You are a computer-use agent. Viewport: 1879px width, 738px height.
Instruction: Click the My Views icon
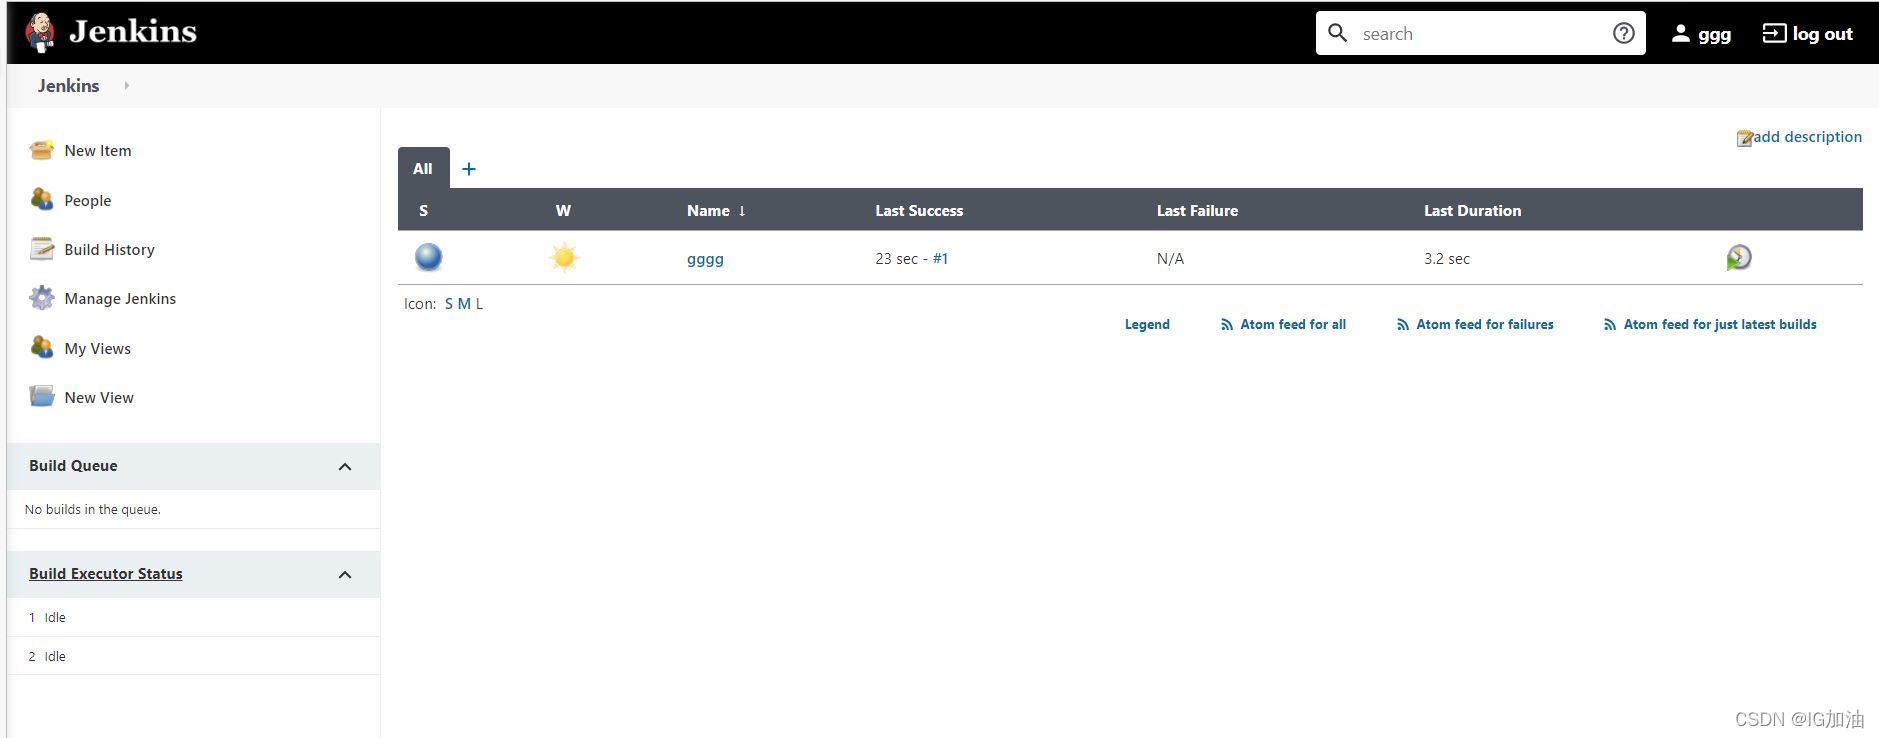[41, 348]
